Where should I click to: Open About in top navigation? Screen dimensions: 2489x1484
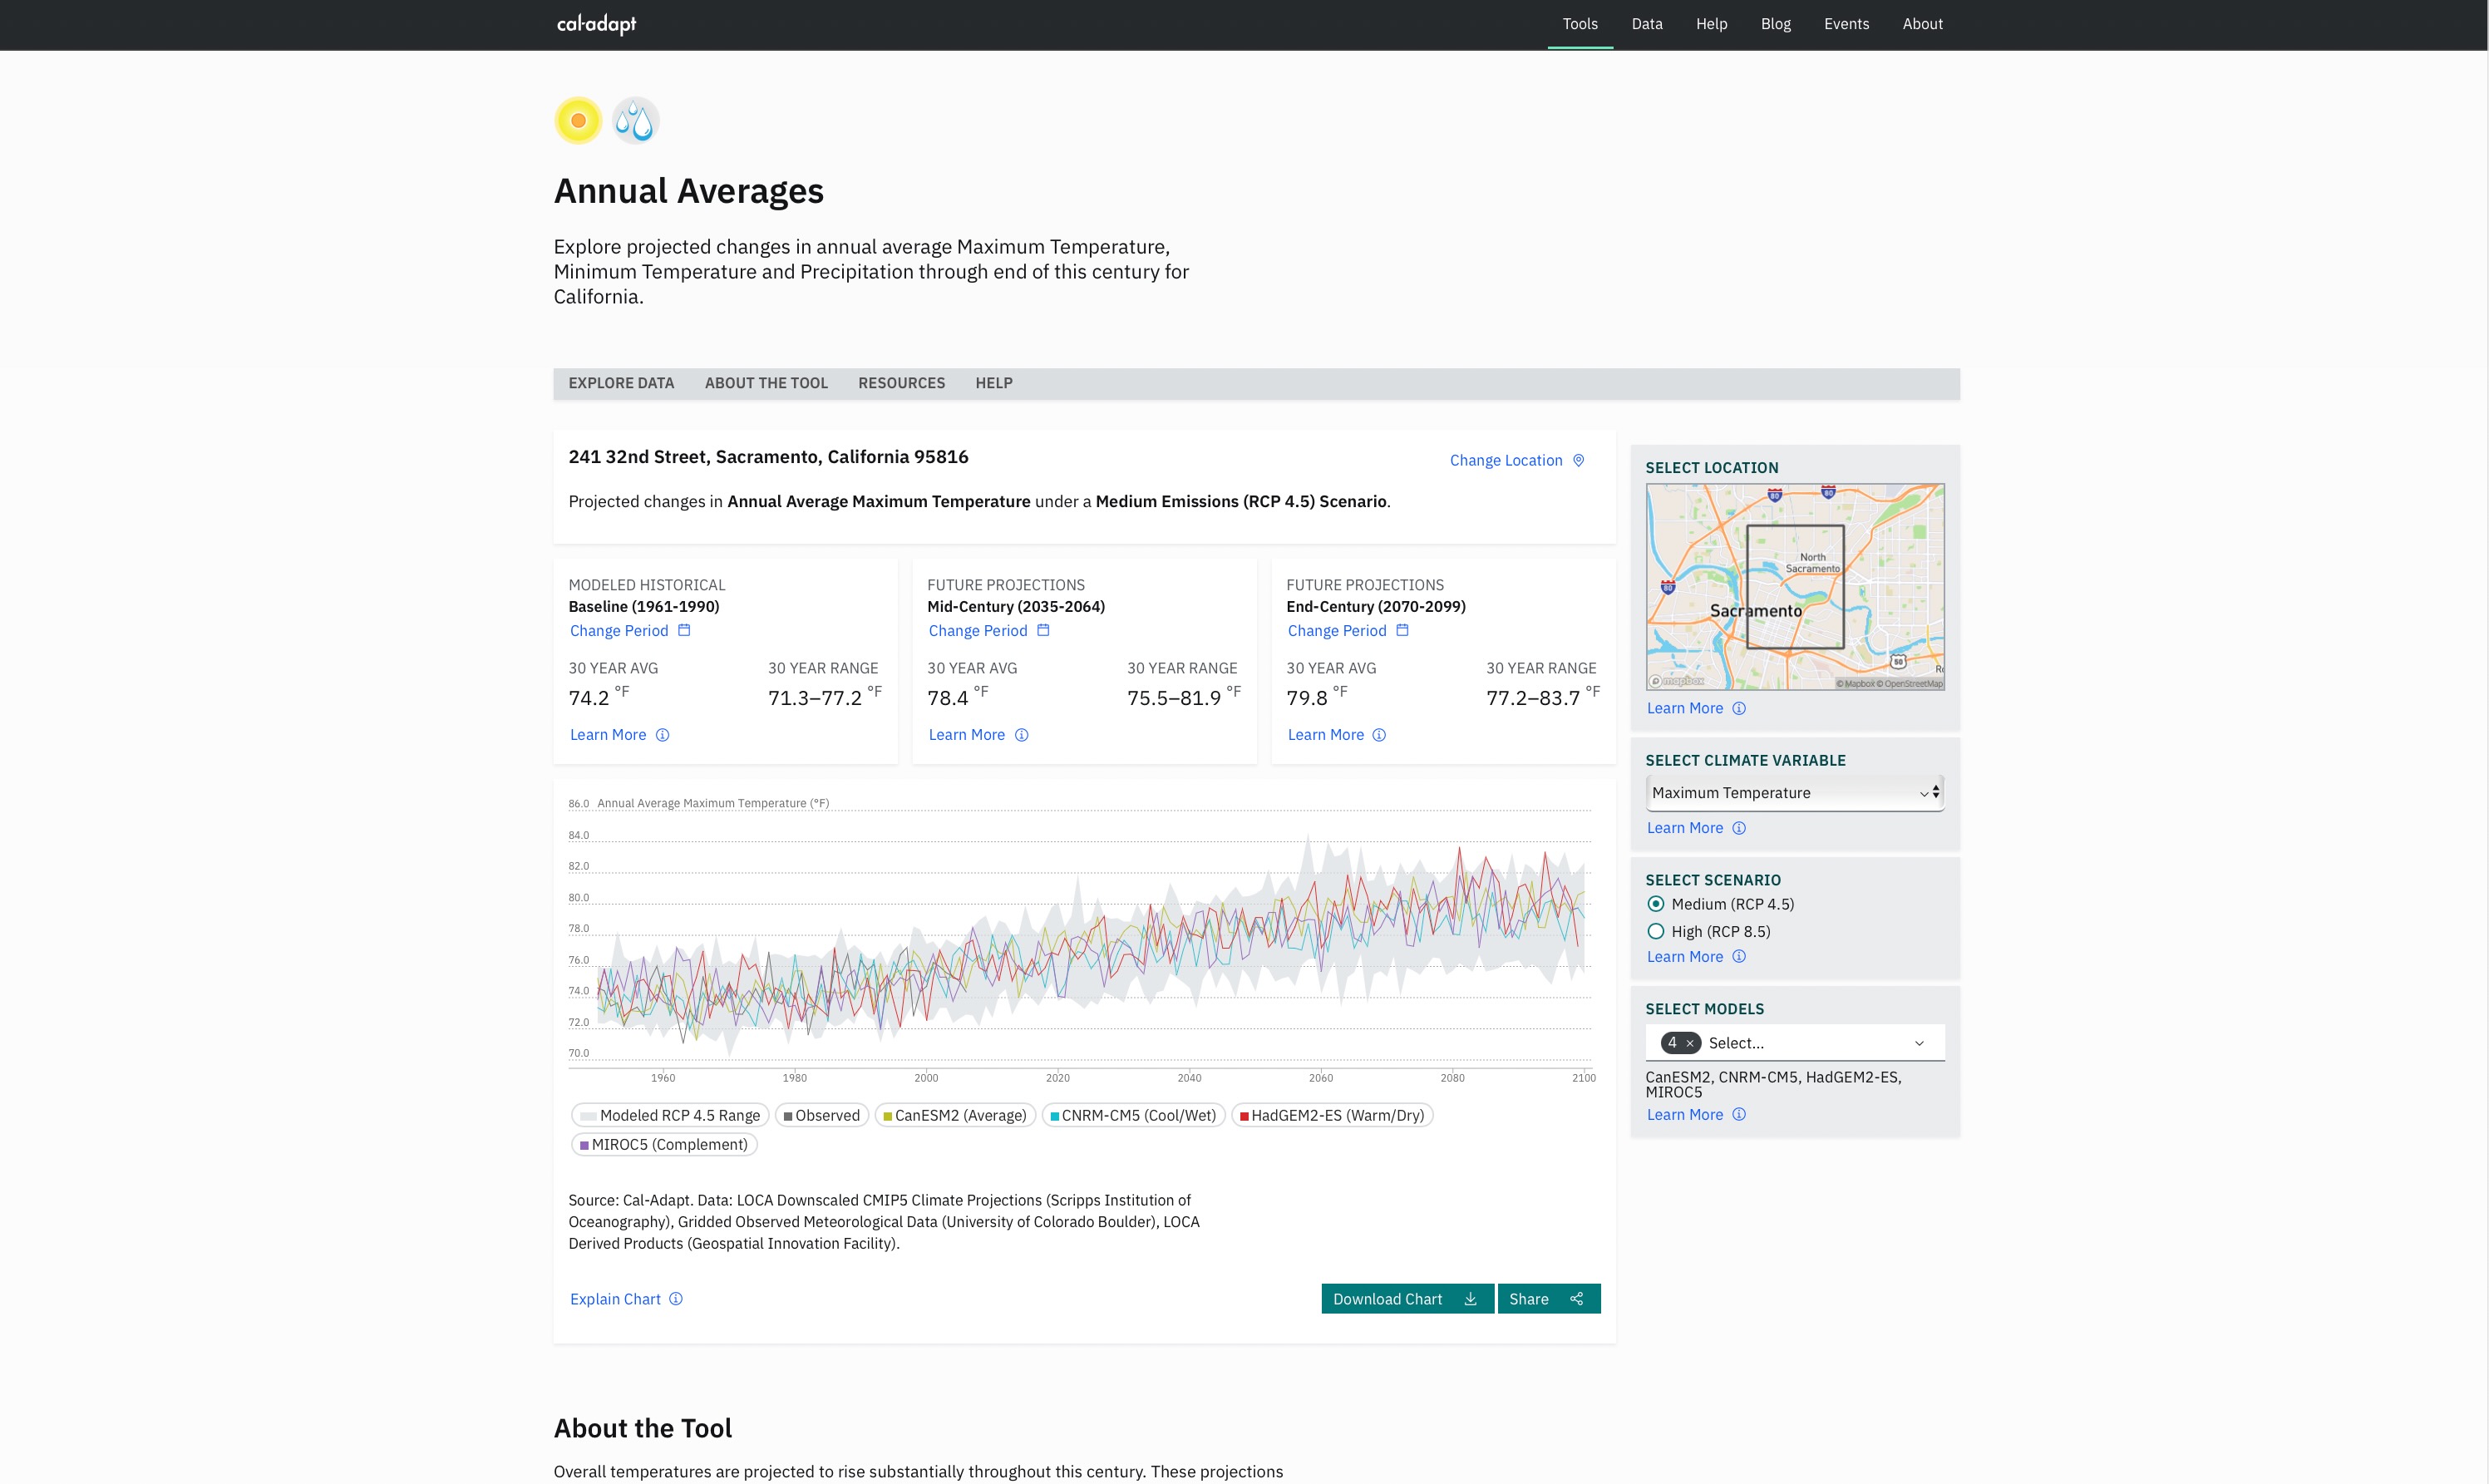tap(1922, 24)
